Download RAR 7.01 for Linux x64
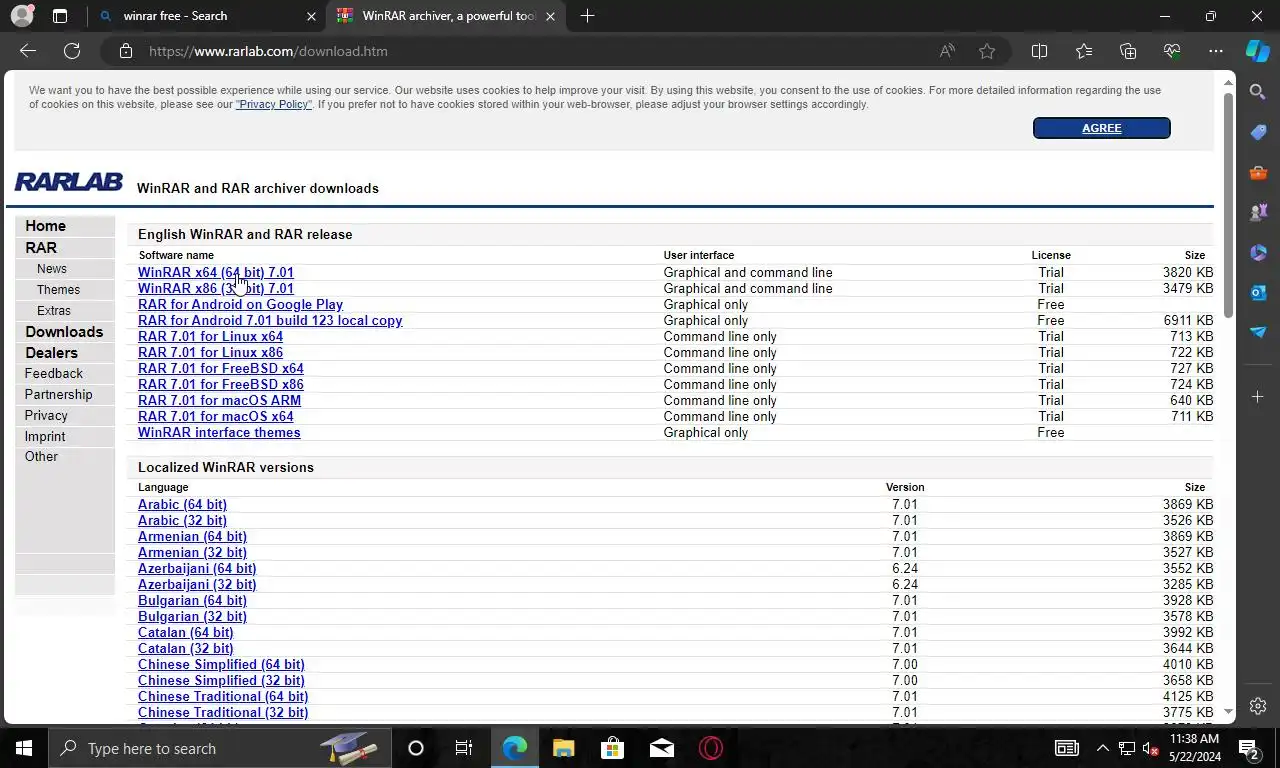 (210, 336)
